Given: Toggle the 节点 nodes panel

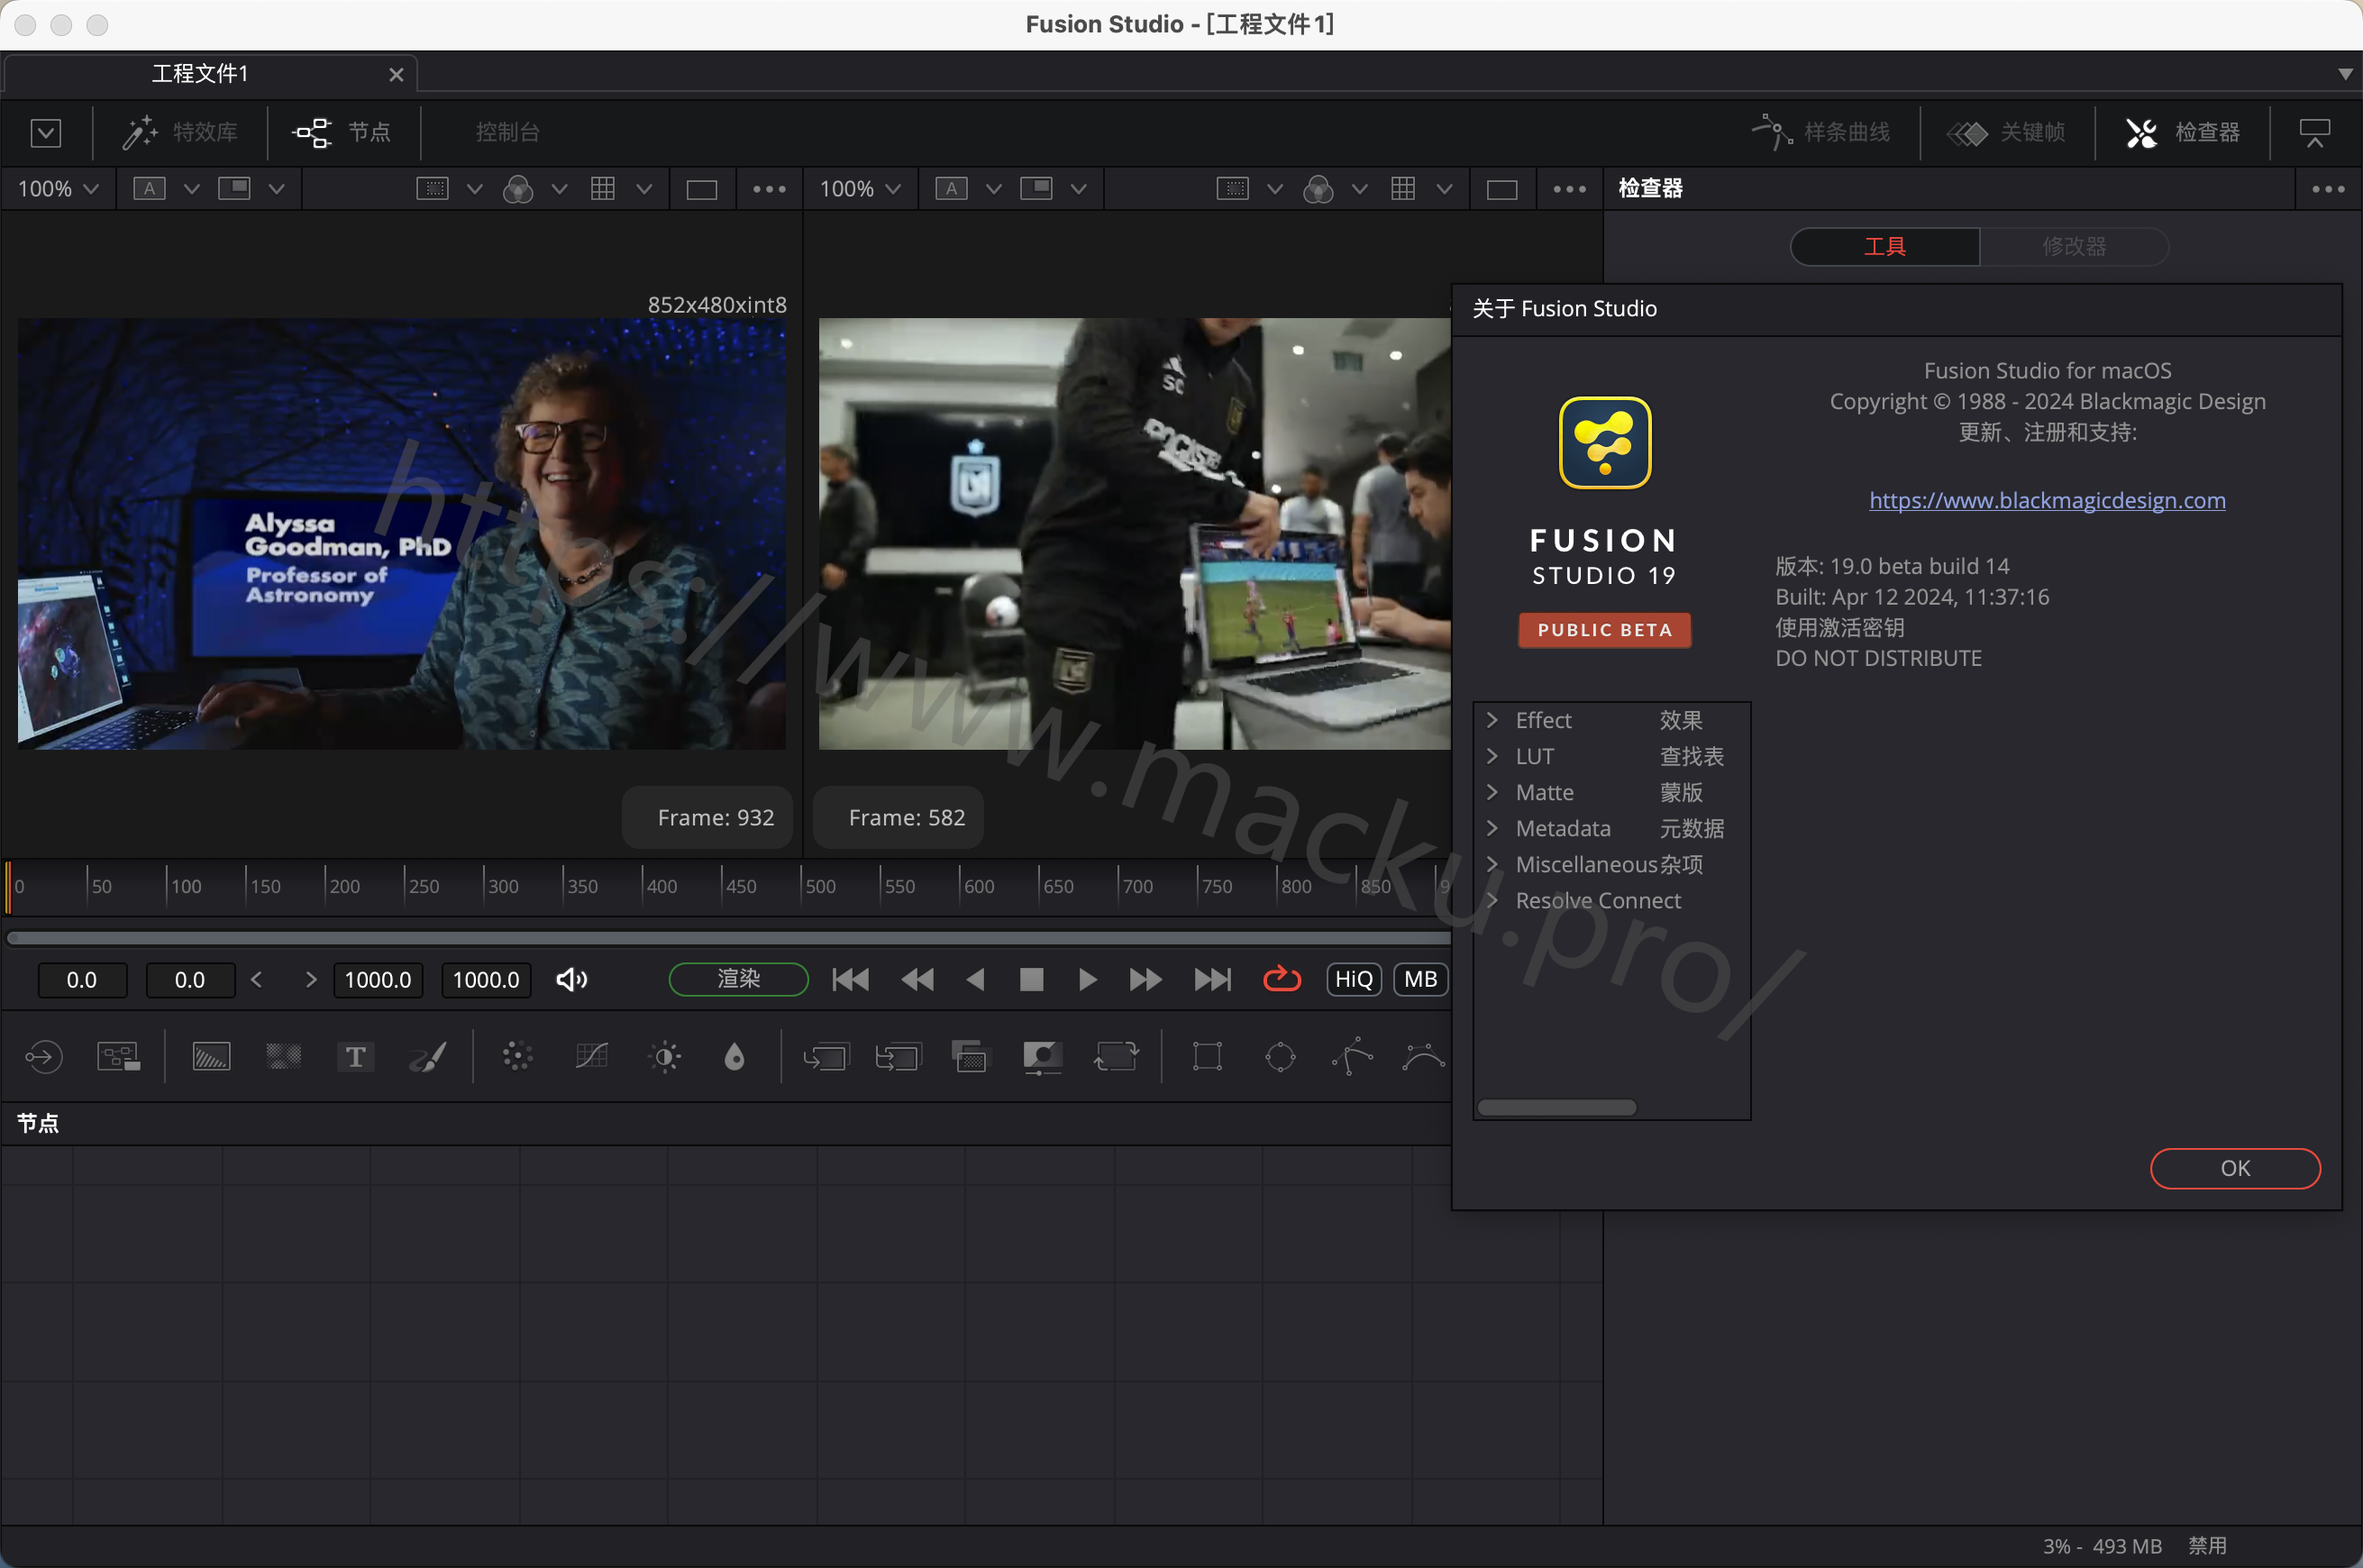Looking at the screenshot, I should tap(341, 132).
